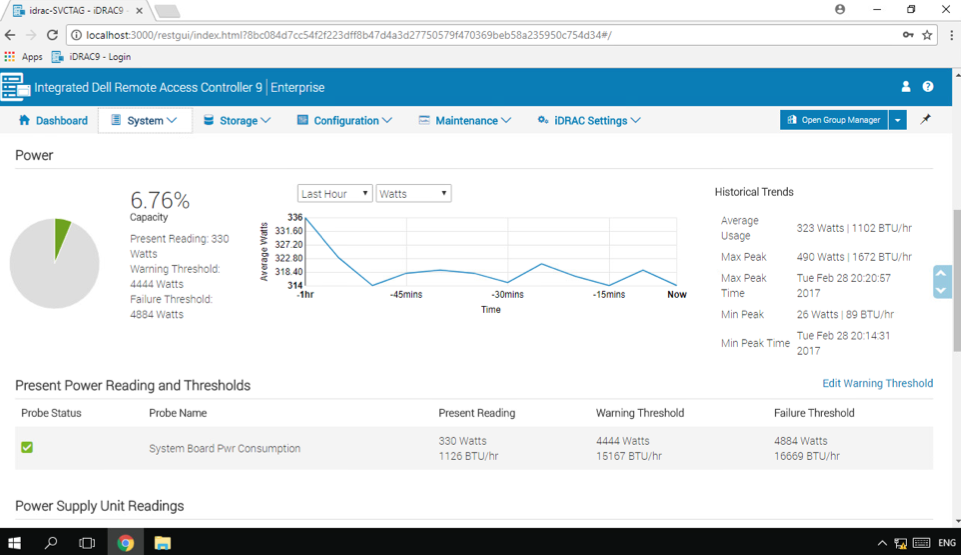Click the browser address bar URL

349,35
